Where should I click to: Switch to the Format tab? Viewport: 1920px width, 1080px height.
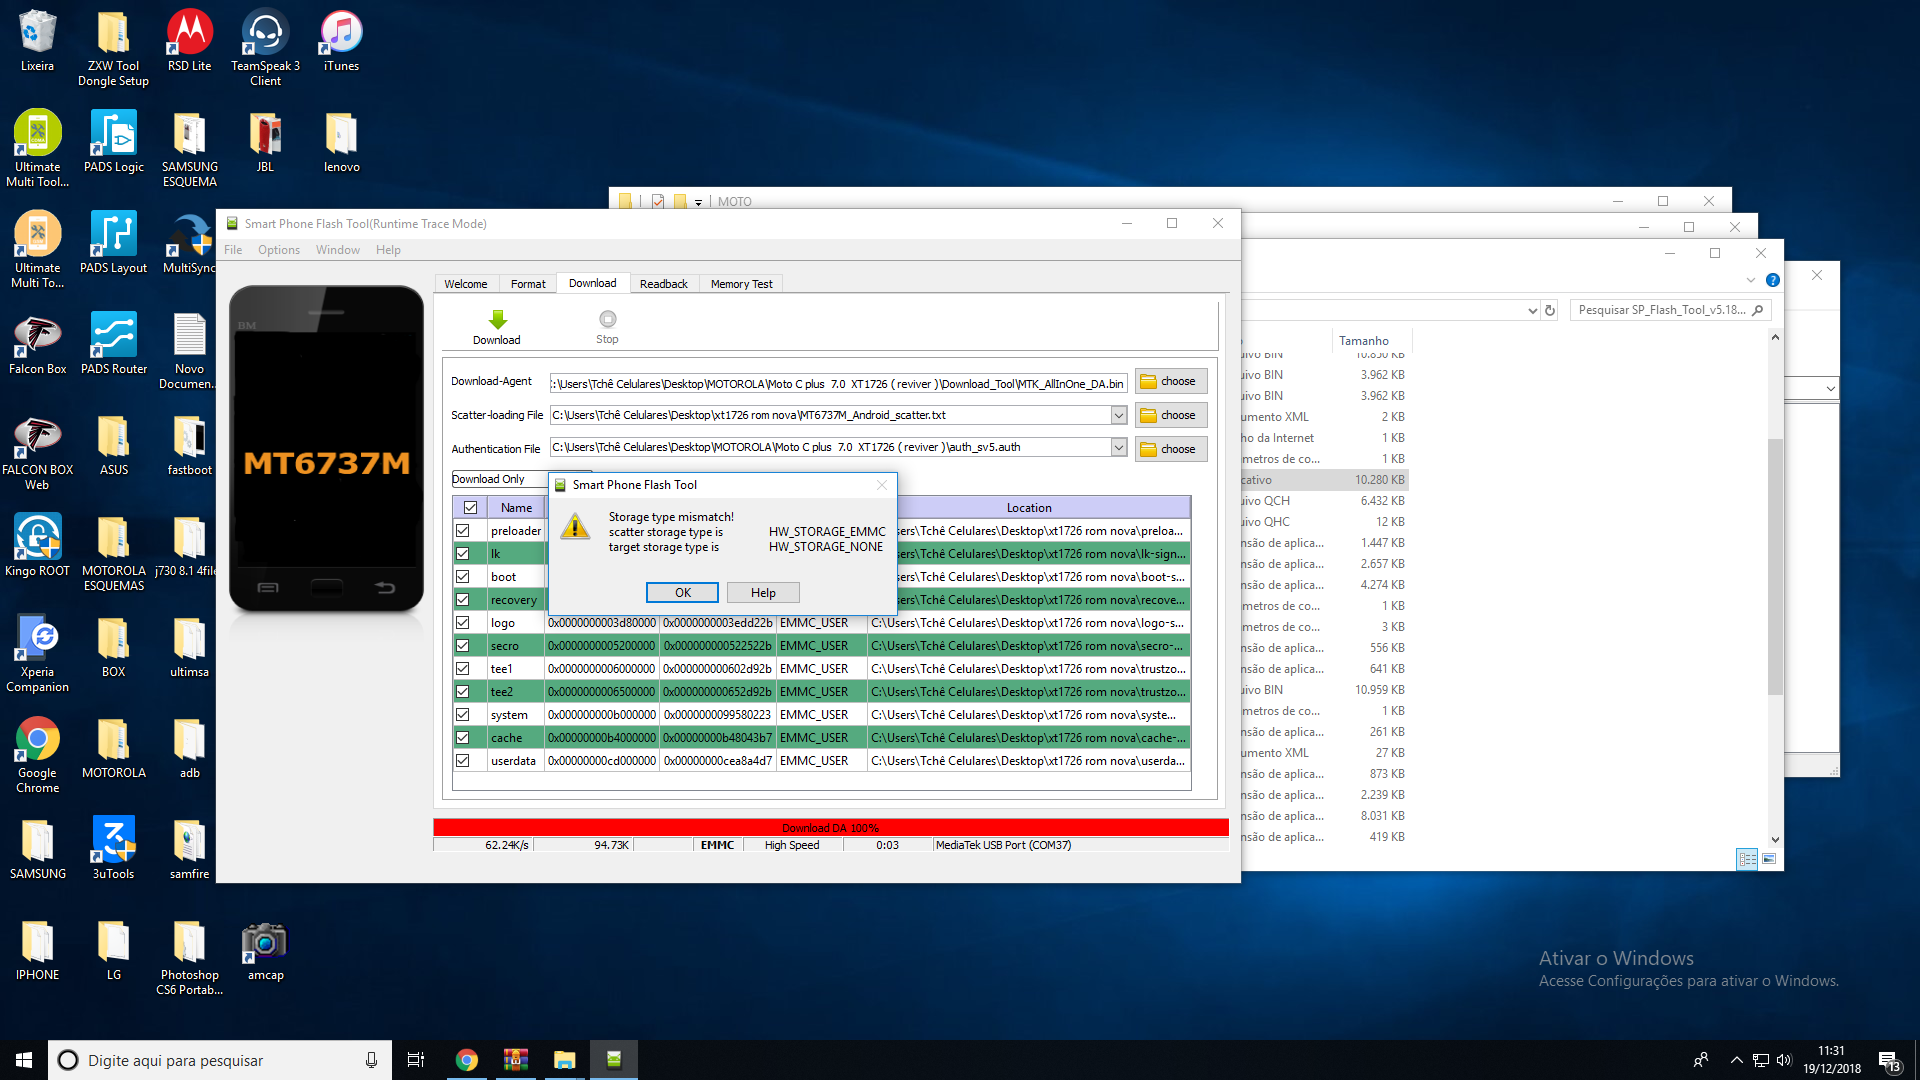[x=528, y=284]
